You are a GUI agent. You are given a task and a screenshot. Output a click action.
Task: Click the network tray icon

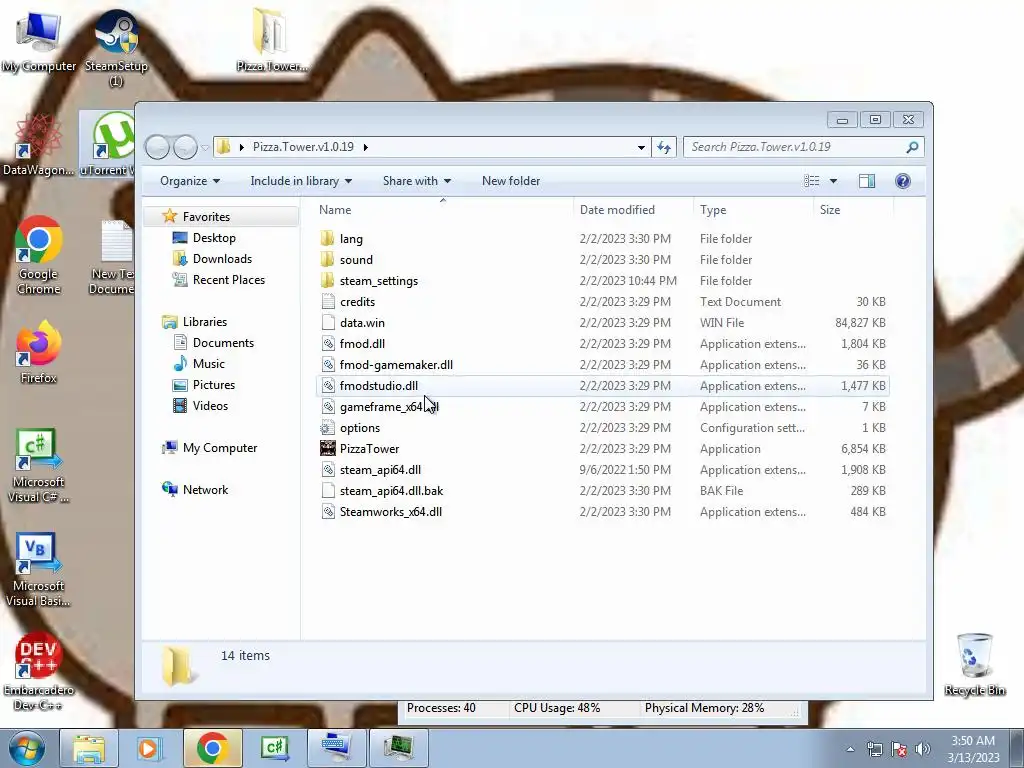point(874,749)
